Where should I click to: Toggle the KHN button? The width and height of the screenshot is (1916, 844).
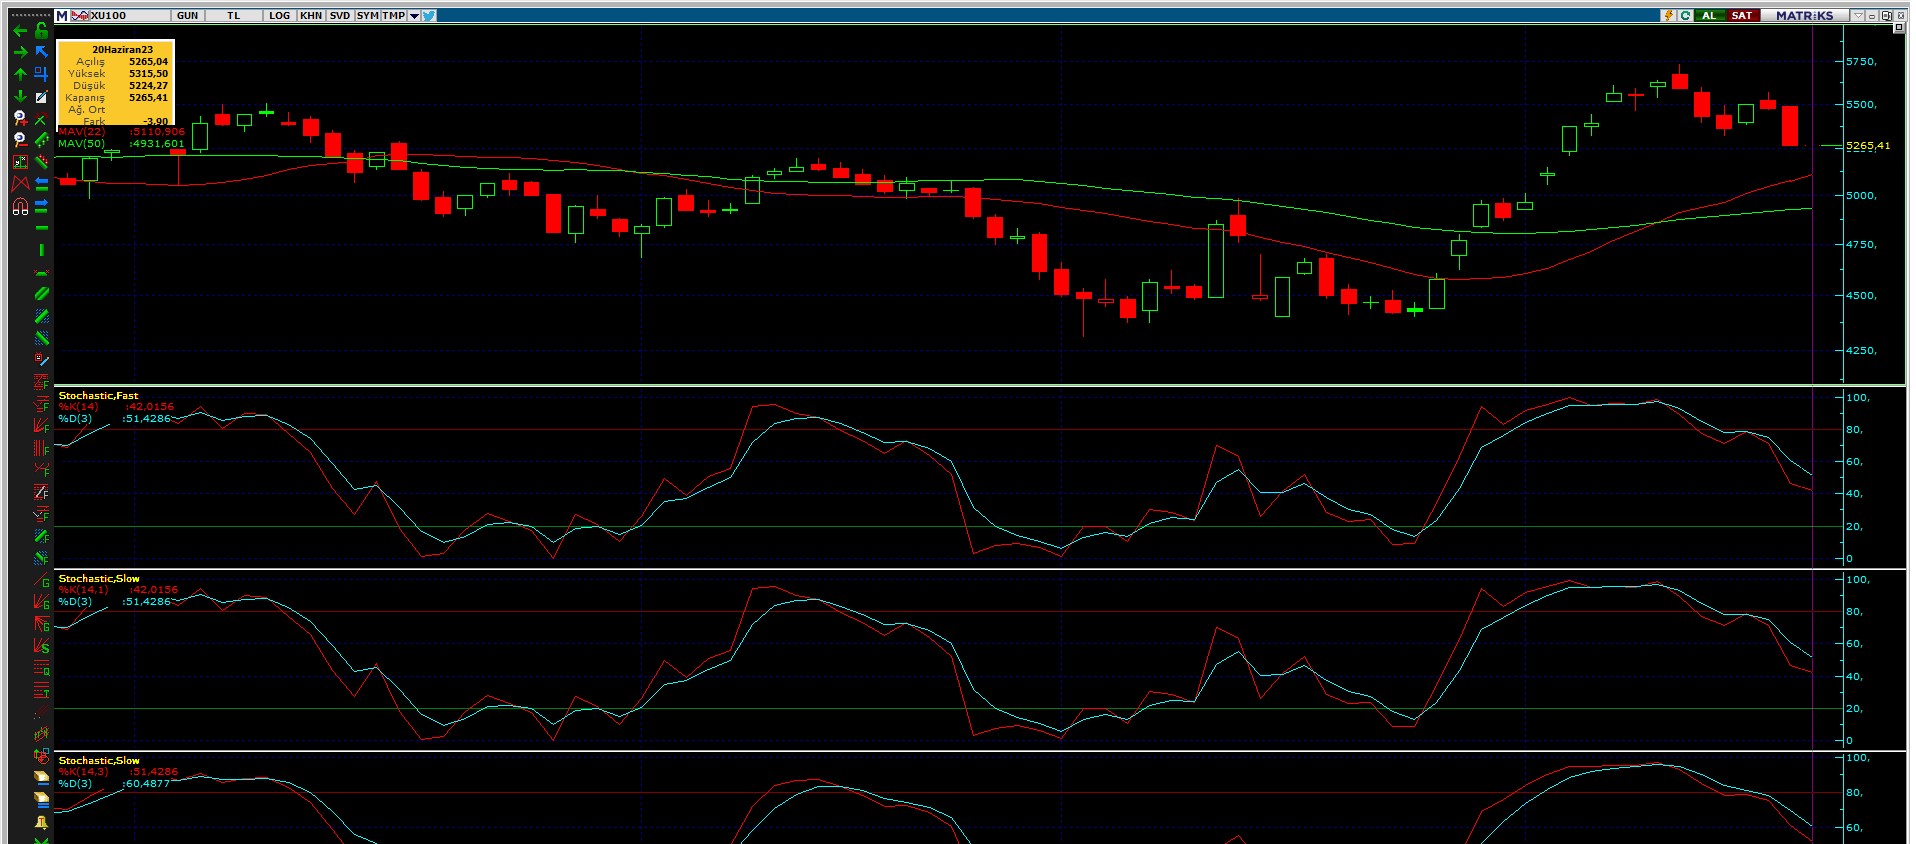pos(311,16)
